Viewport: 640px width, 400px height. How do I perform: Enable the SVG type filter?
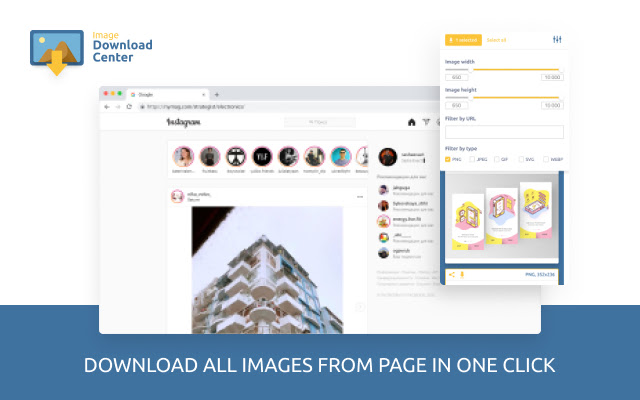(x=521, y=159)
